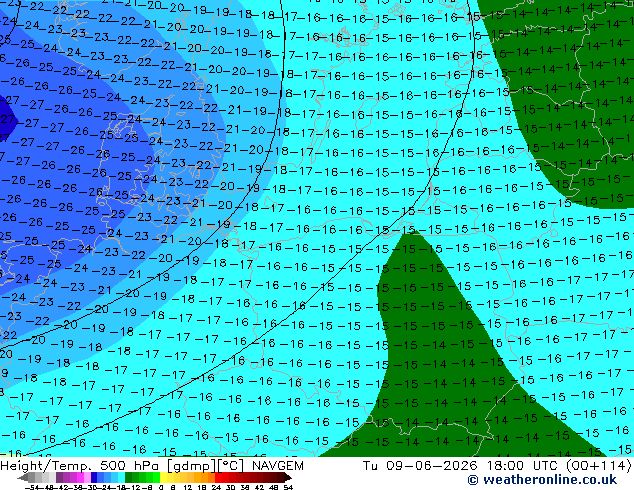Select the dark blue swatch in legend

coord(94,478)
